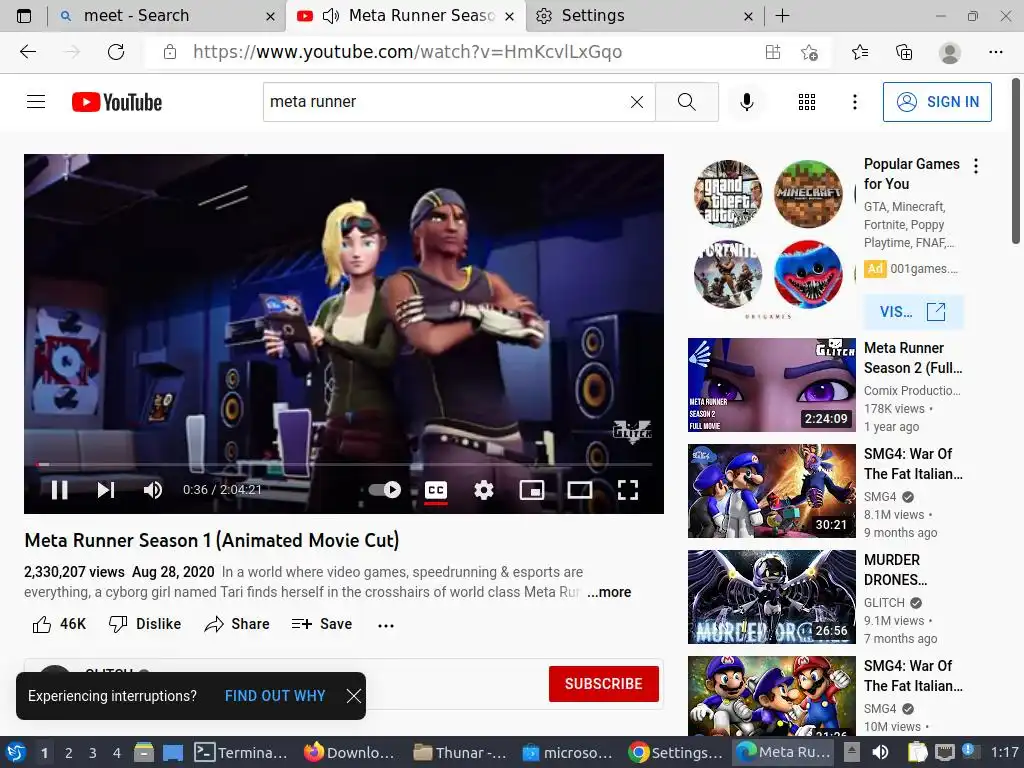Open the Favorites list
1024x768 pixels.
click(x=860, y=52)
